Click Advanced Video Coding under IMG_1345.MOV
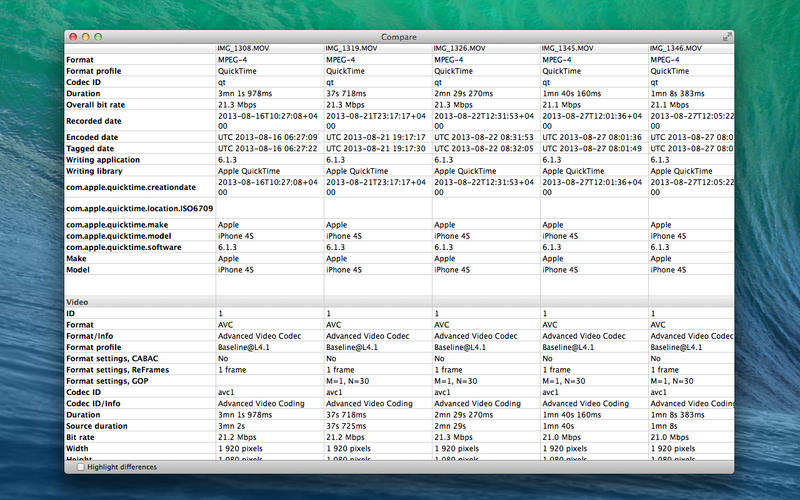The image size is (800, 500). (586, 403)
